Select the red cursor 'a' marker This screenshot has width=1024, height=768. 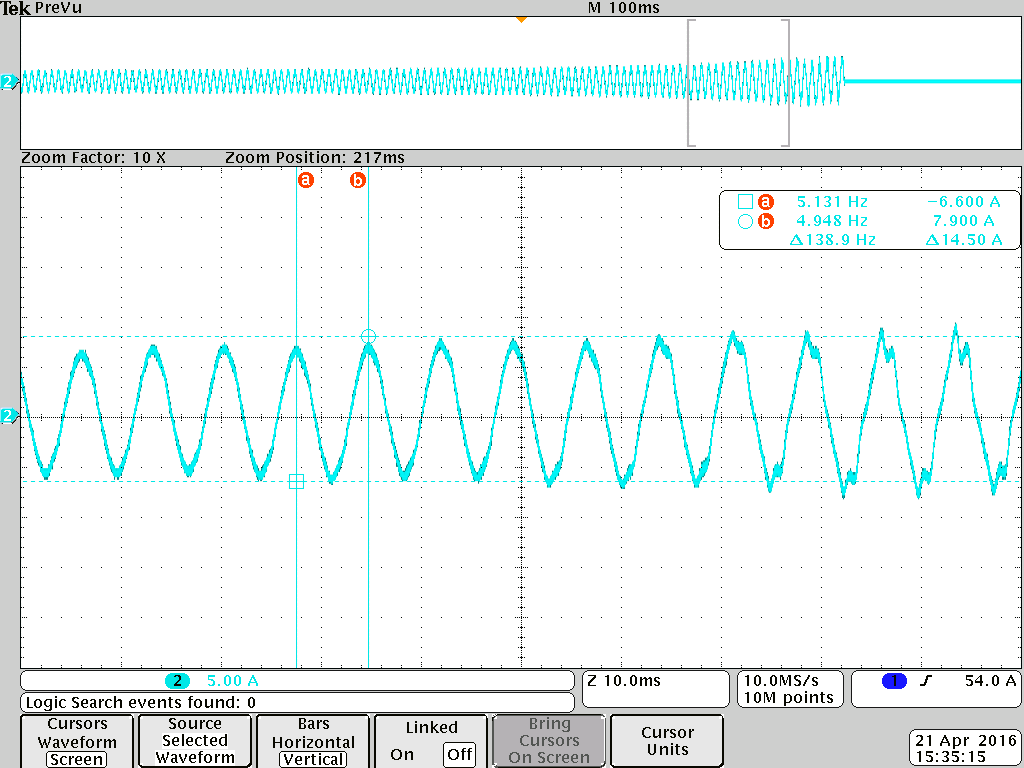click(306, 180)
